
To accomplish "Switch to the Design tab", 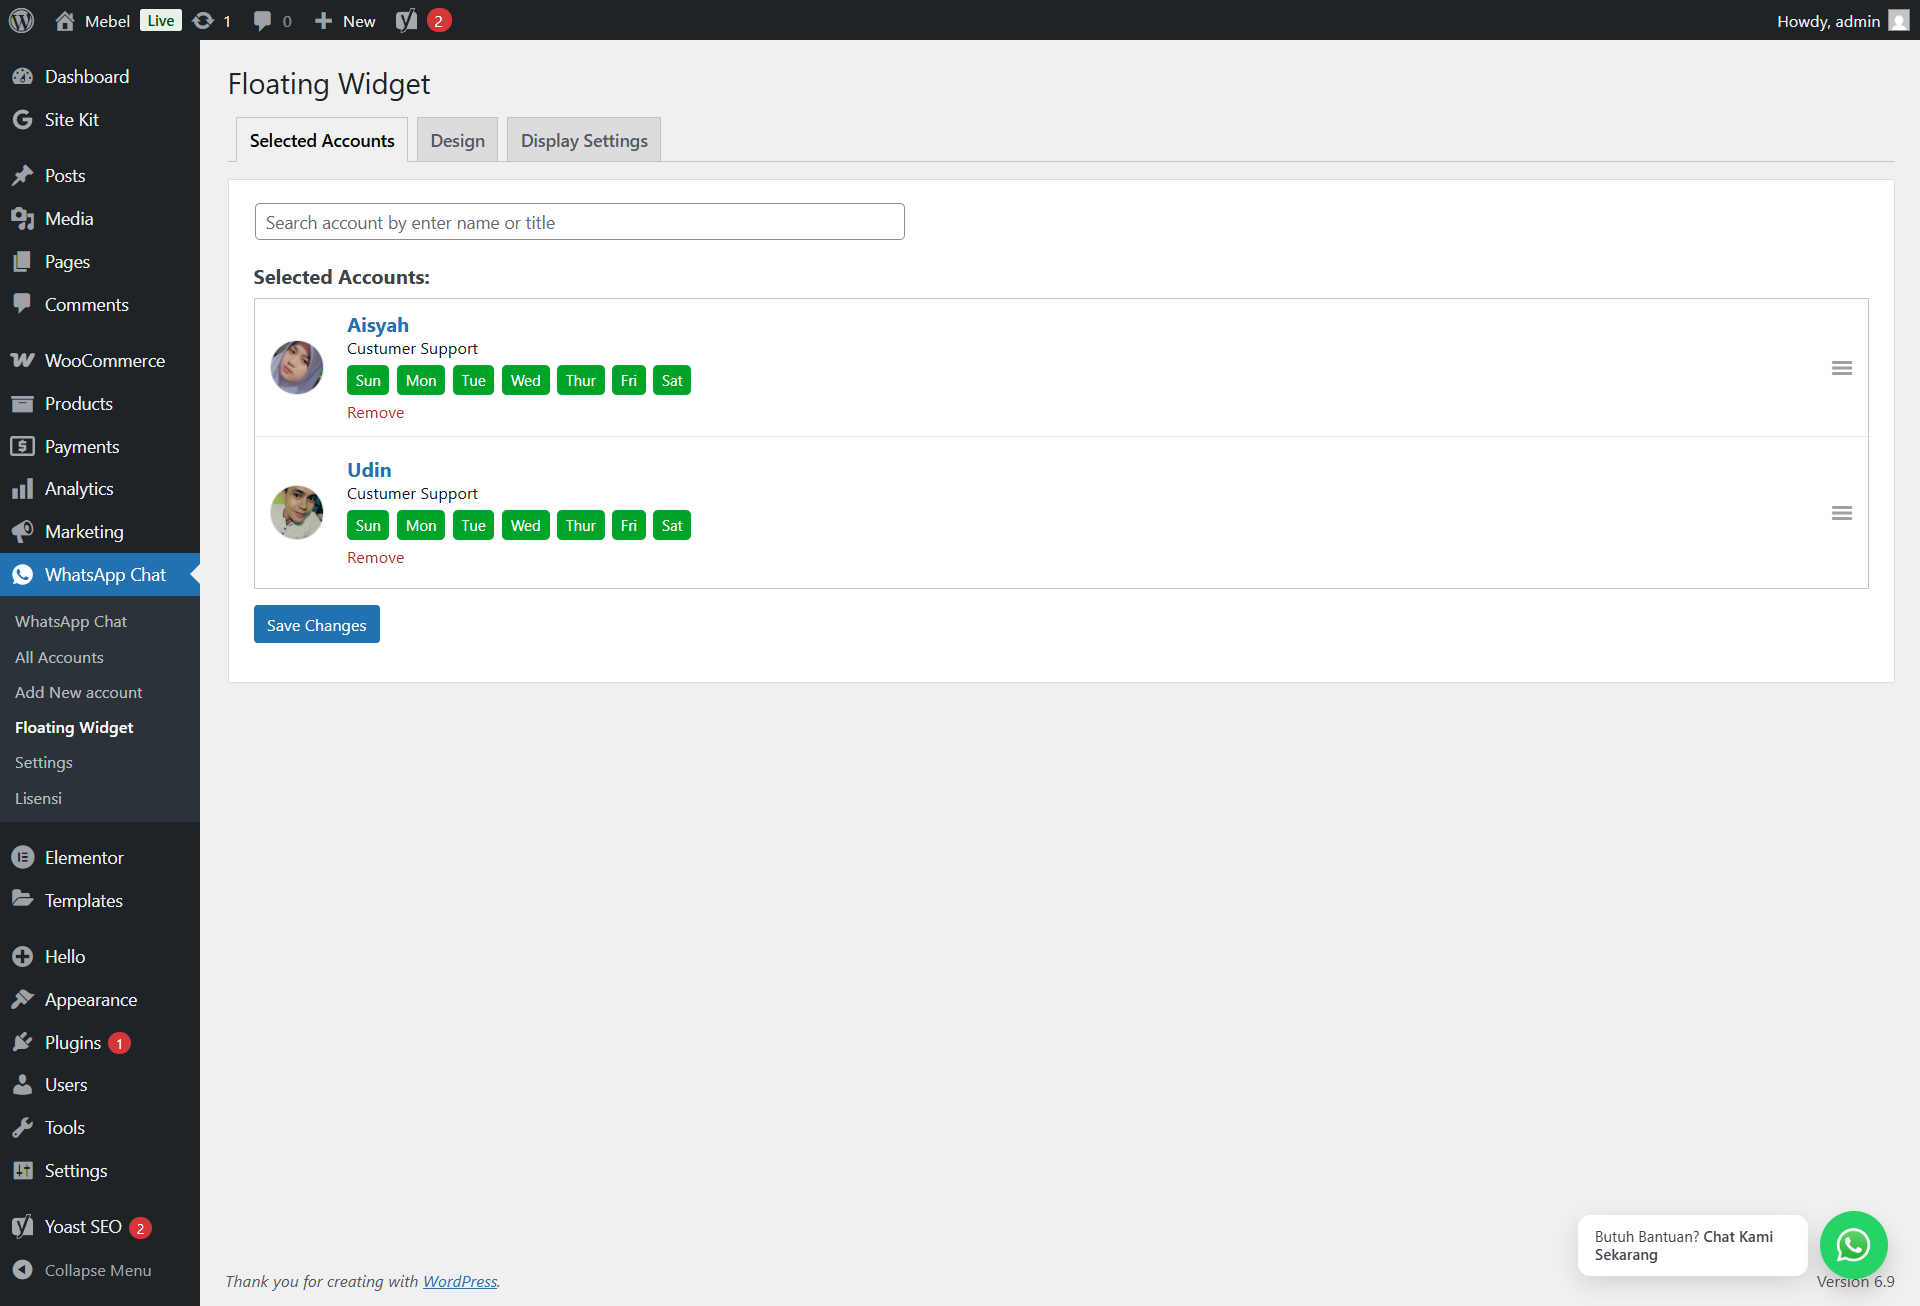I will coord(457,140).
